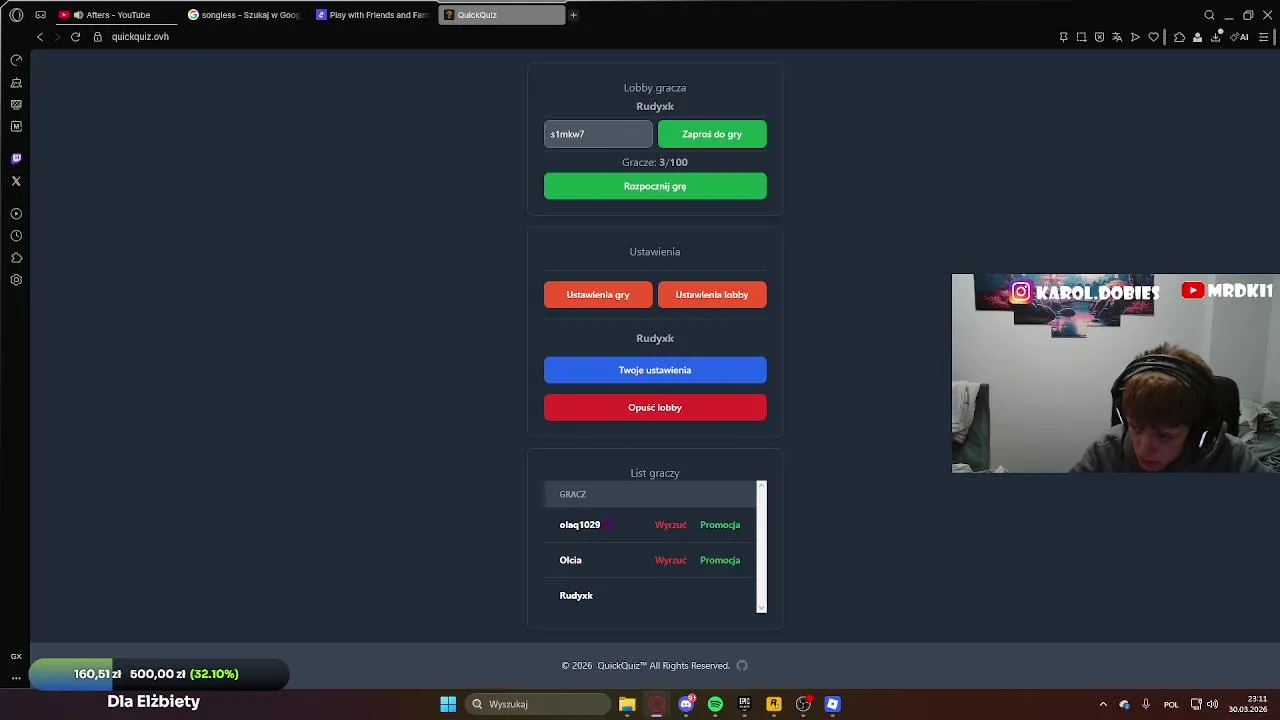Open the ad blocker shield icon

pos(1099,37)
